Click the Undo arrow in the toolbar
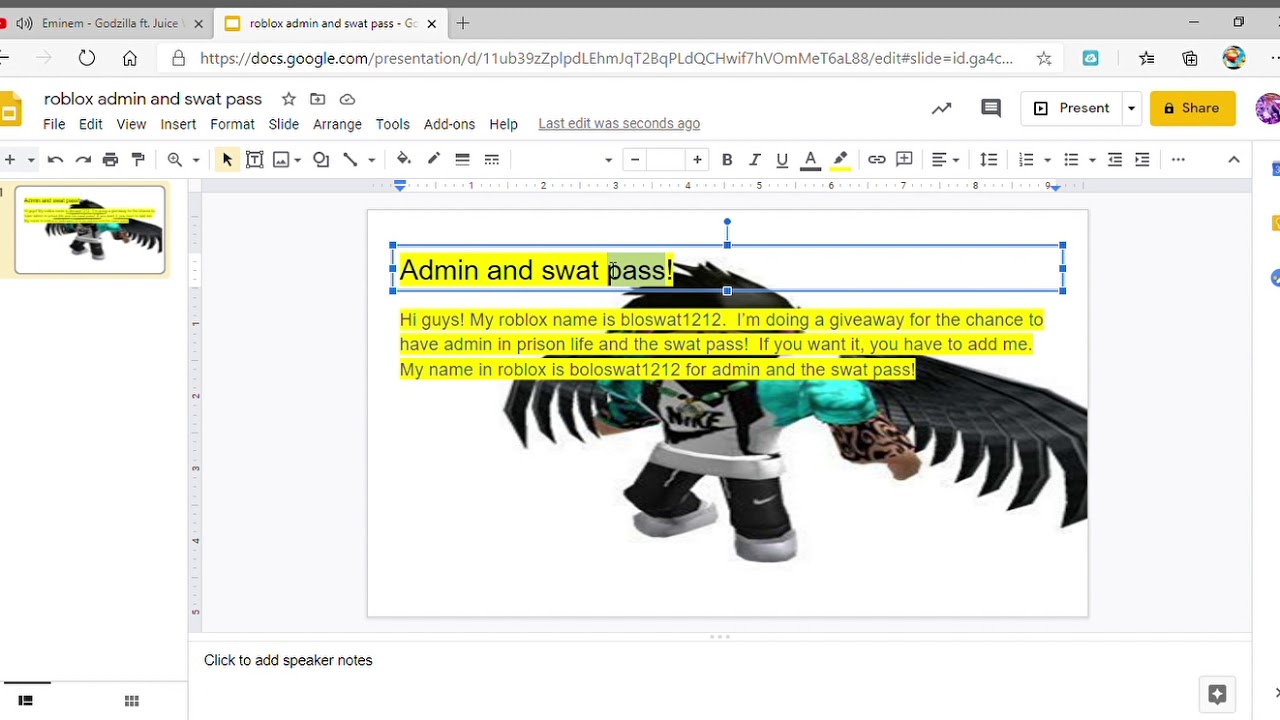The image size is (1280, 720). point(55,159)
